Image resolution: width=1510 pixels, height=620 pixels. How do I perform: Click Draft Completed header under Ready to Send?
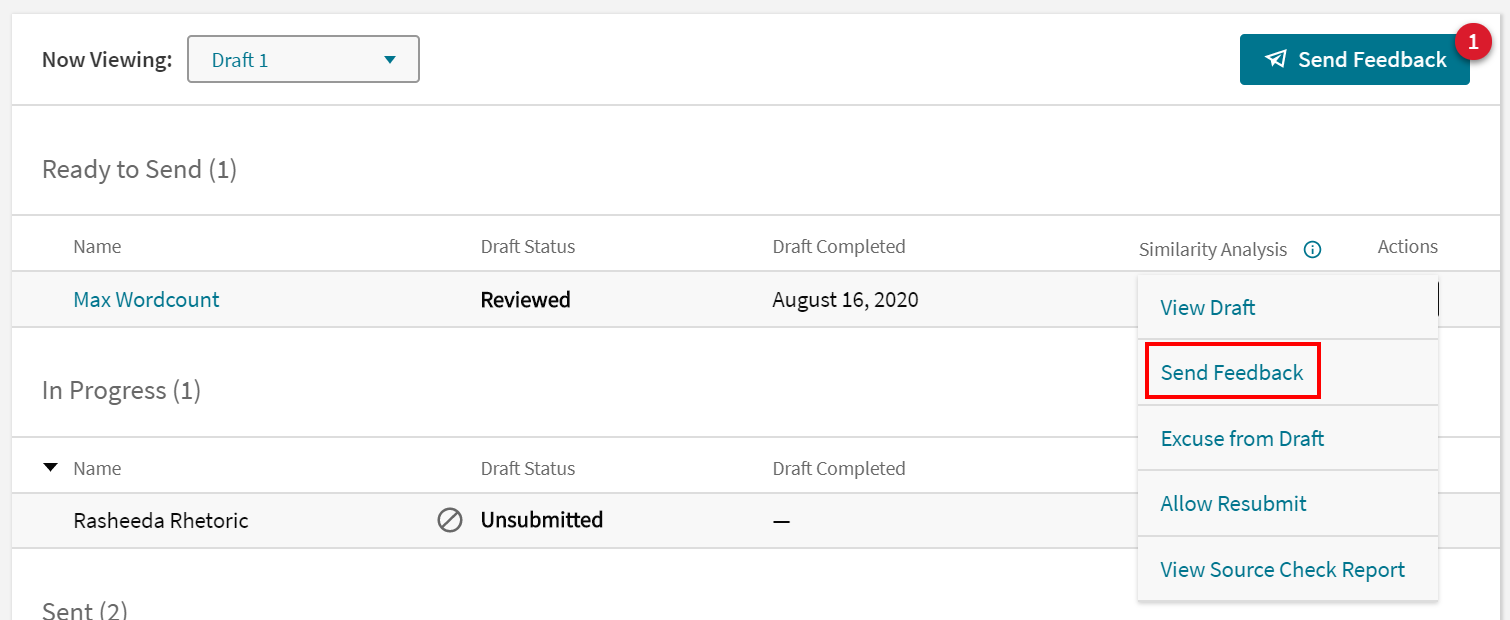(838, 247)
